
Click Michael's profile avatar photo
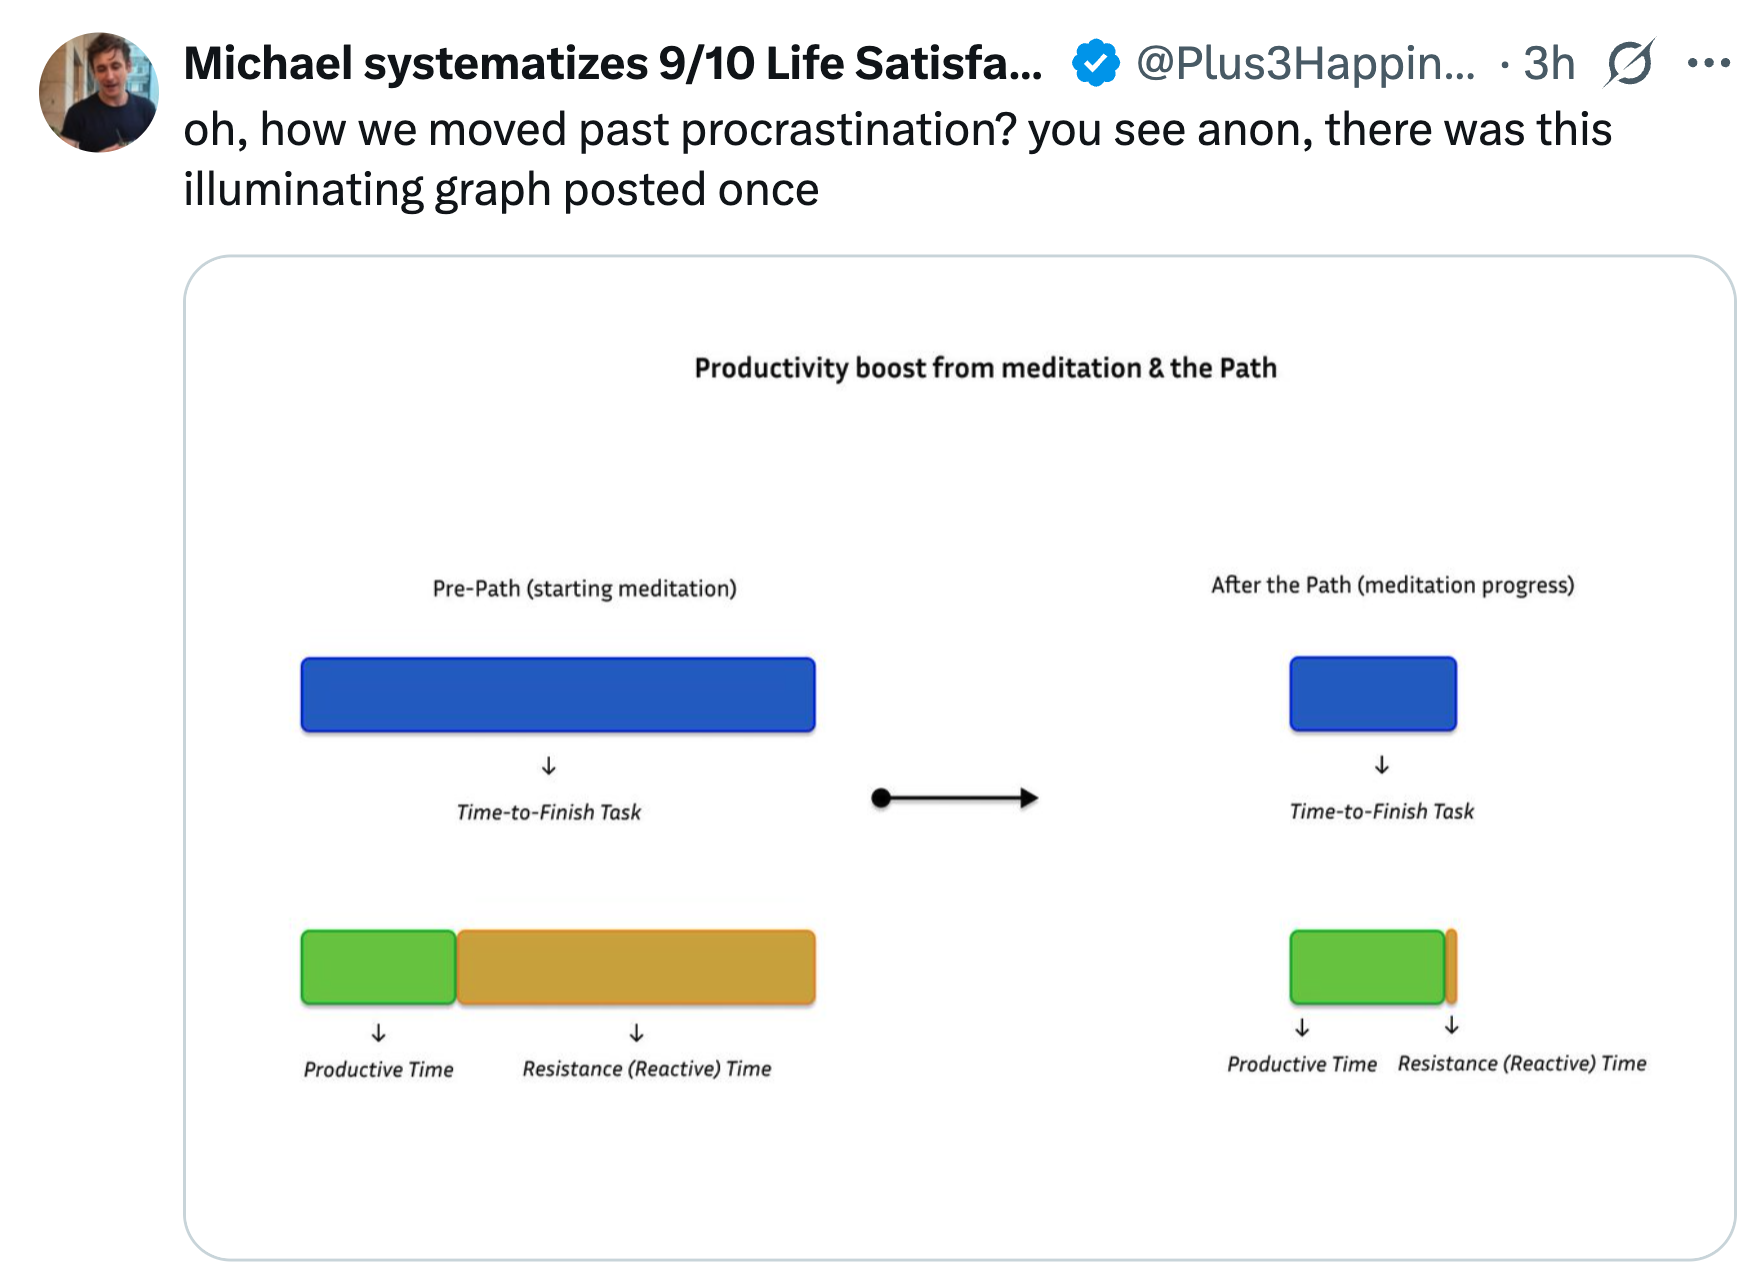pyautogui.click(x=99, y=92)
